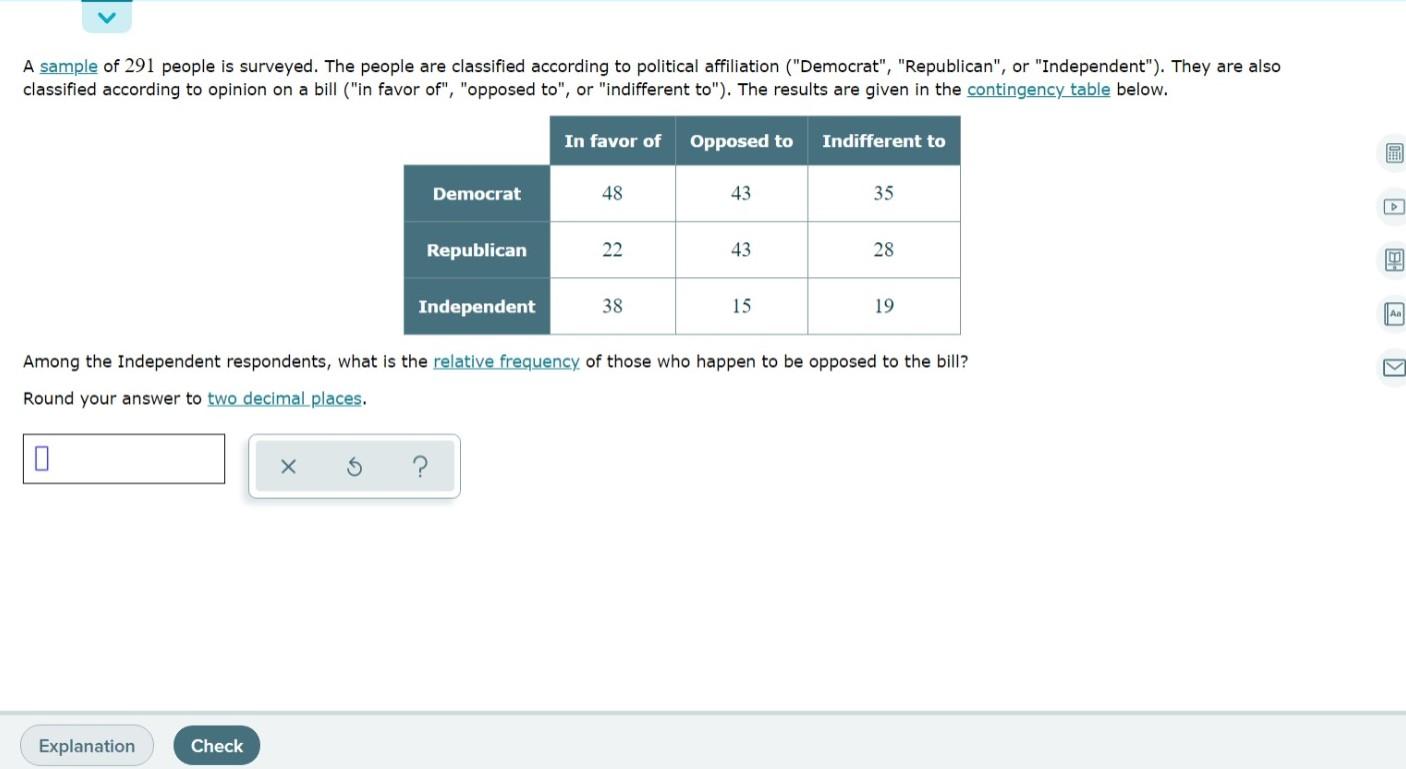Screen dimensions: 1406x769
Task: Open the e-book textbook resource
Action: (x=1394, y=259)
